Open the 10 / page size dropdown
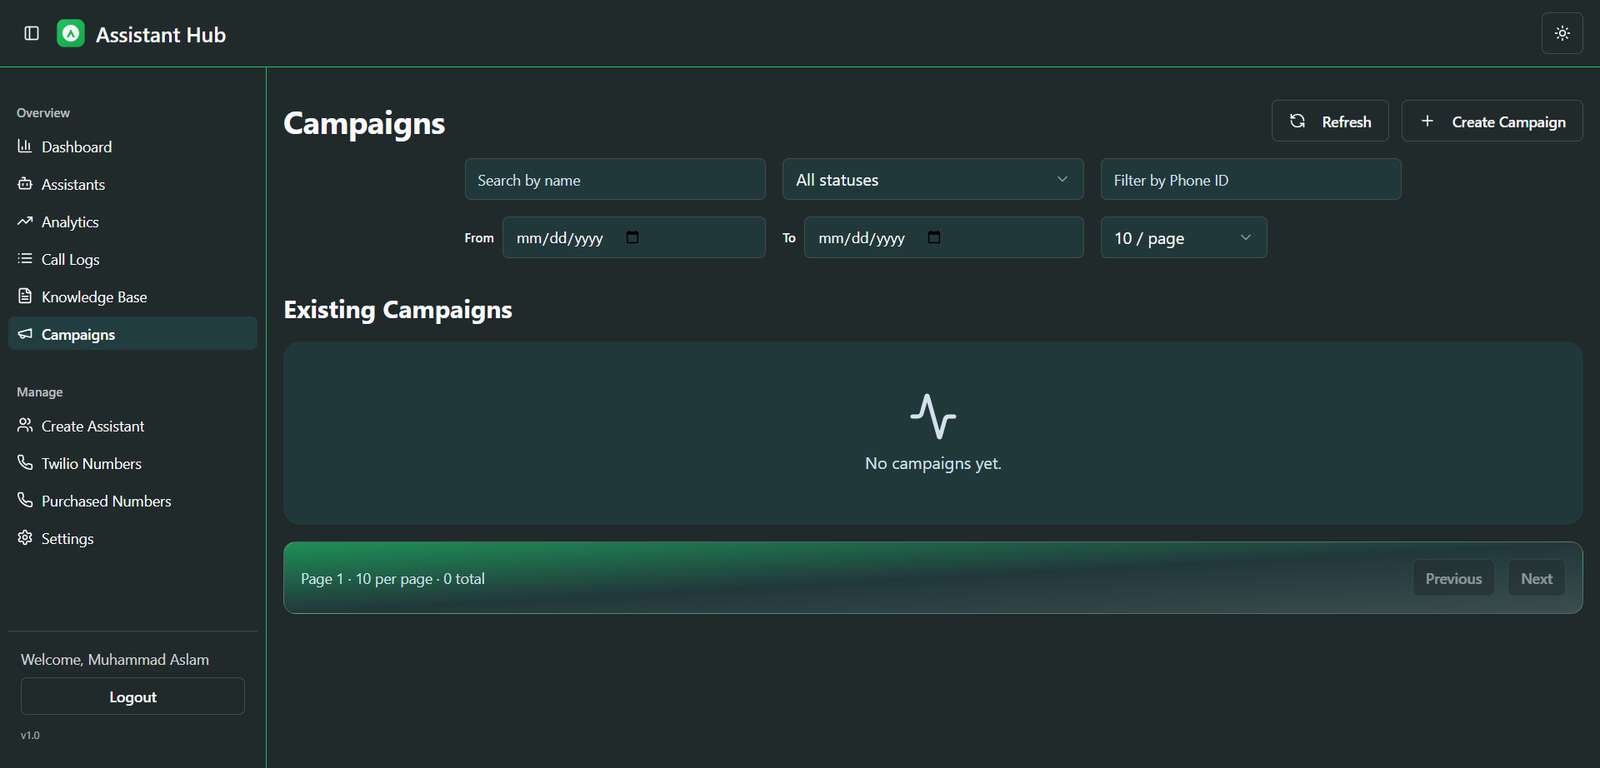Image resolution: width=1600 pixels, height=768 pixels. point(1183,238)
